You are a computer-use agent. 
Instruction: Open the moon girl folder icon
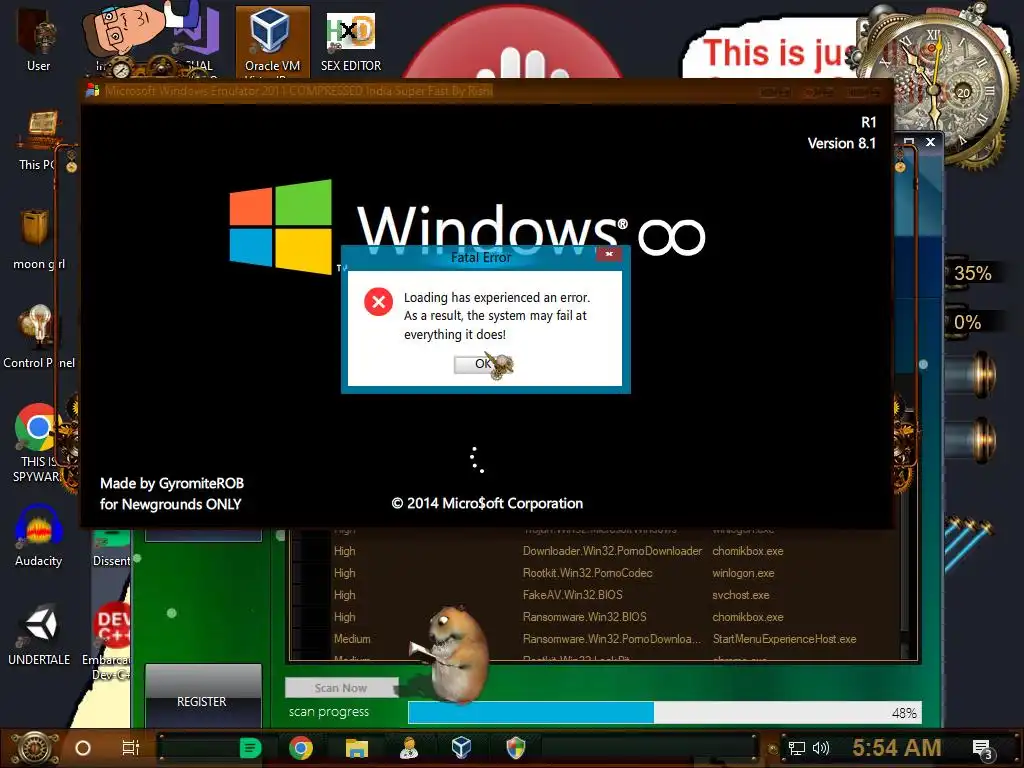point(38,240)
